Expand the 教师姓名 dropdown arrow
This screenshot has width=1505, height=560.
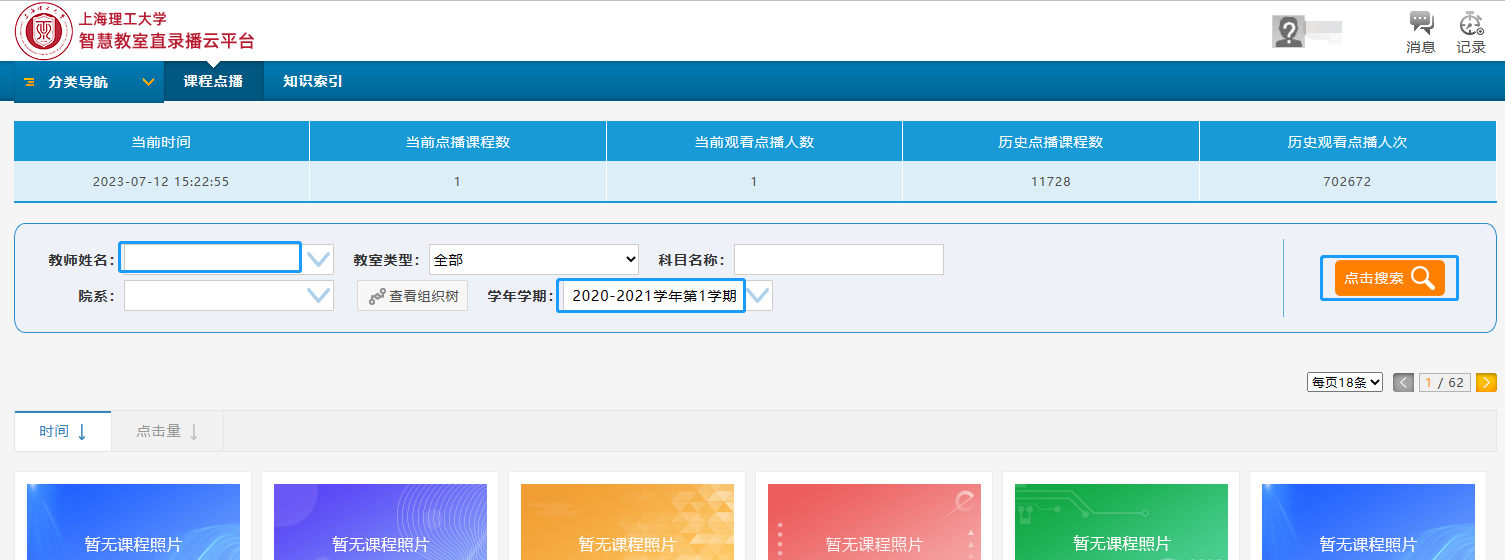[319, 260]
